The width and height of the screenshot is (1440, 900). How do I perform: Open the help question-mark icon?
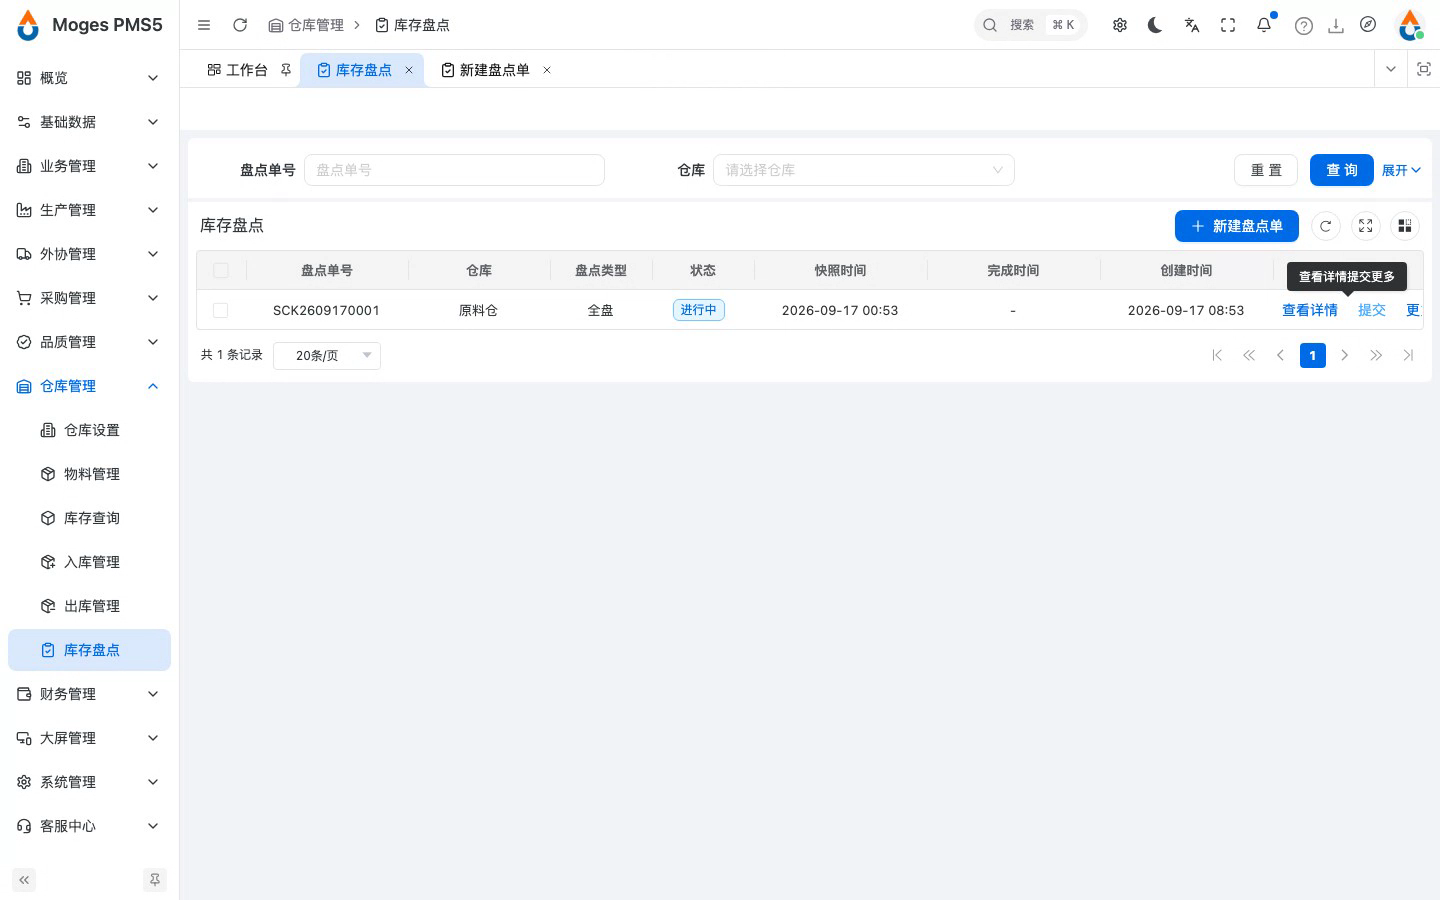tap(1303, 26)
